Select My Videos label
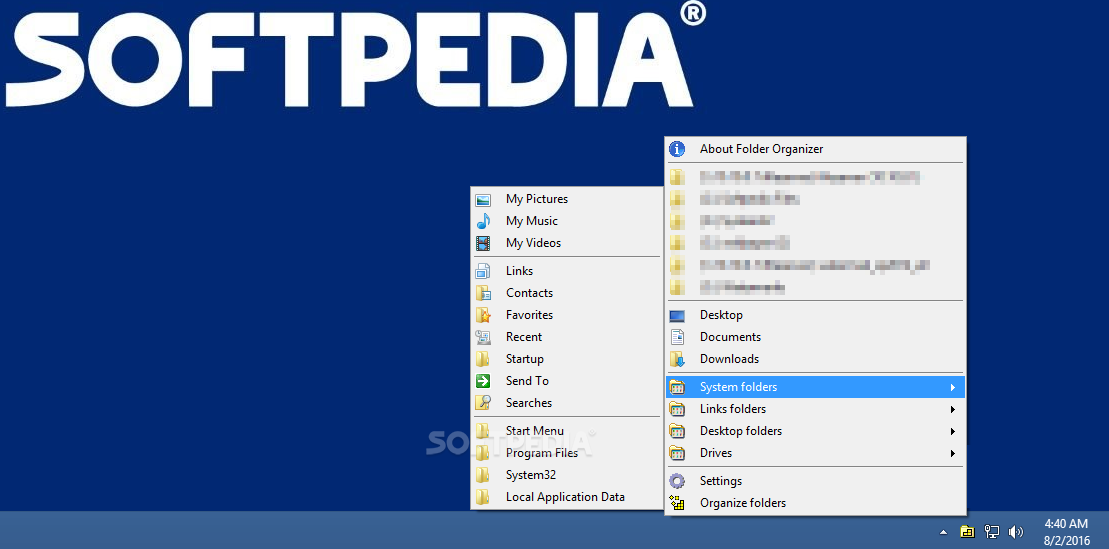Screen dimensions: 1109x549 (533, 243)
